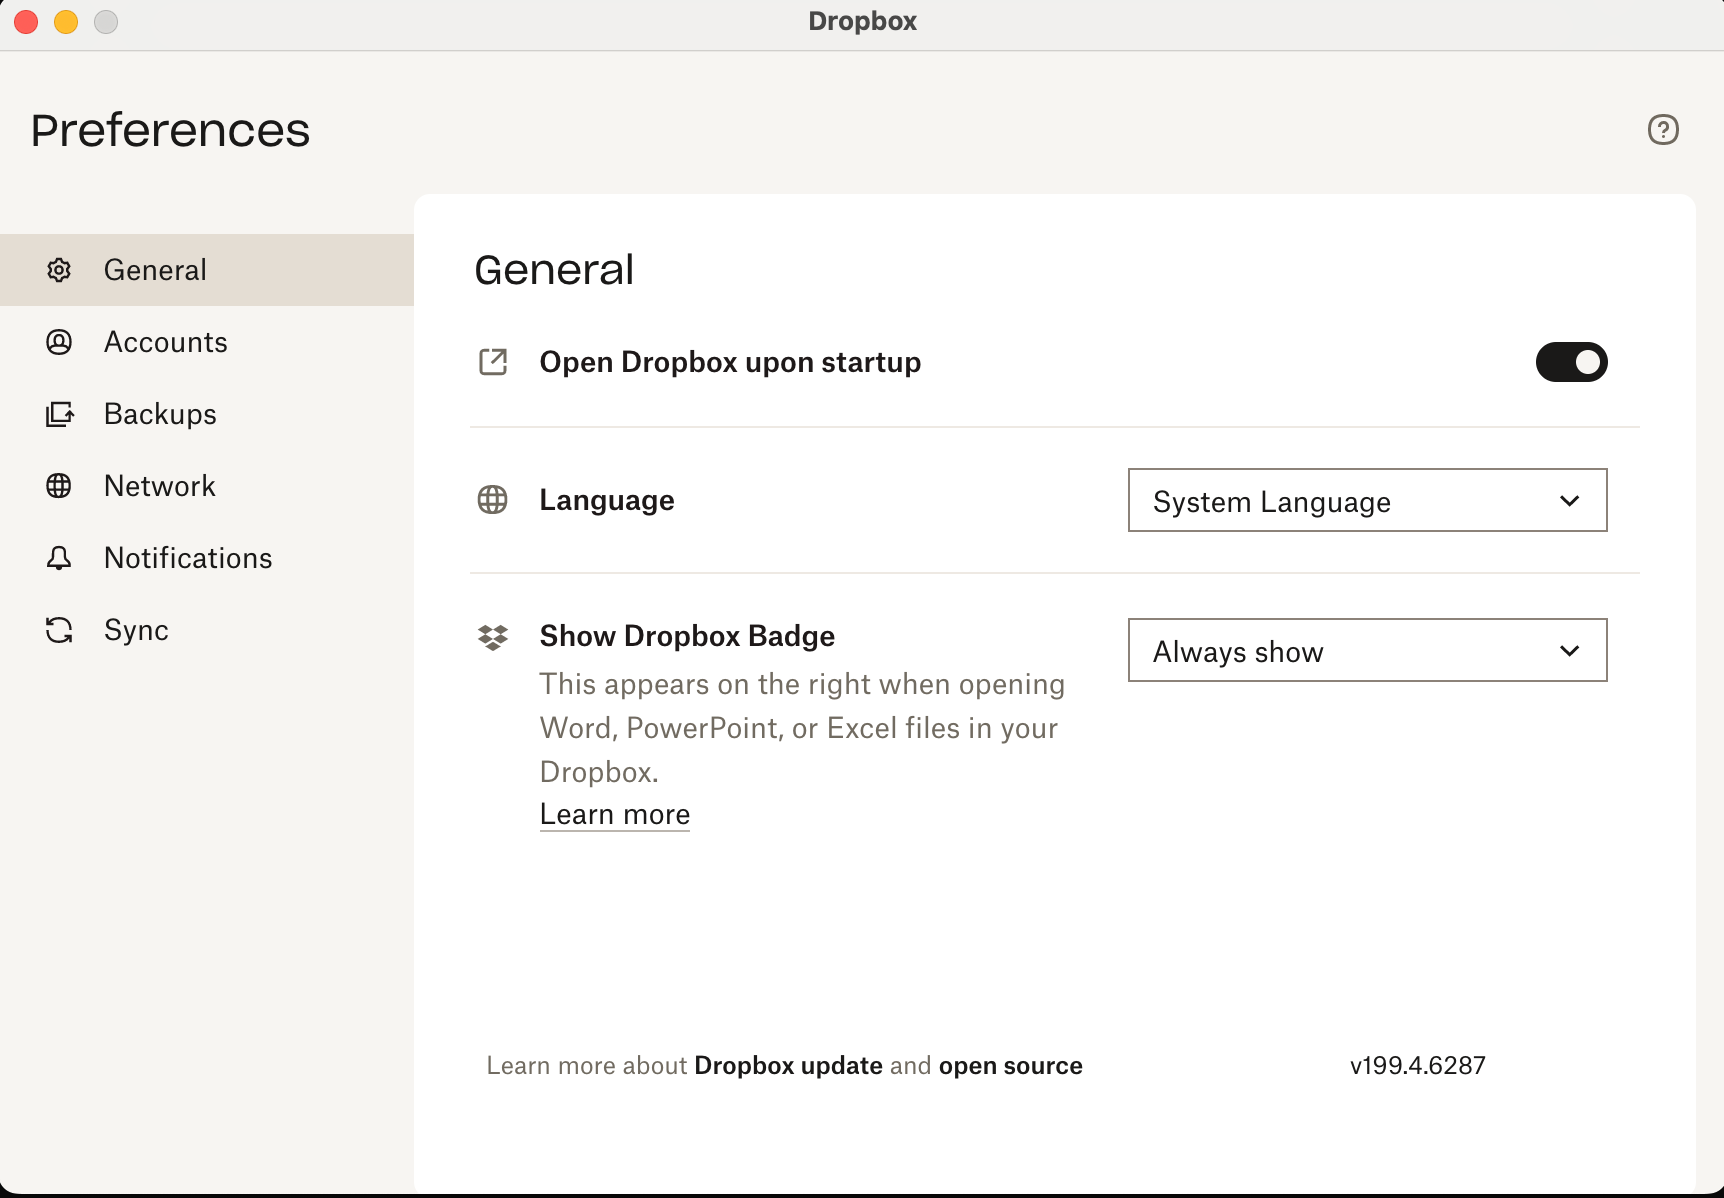Click the Network globe icon in sidebar
Screen dimensions: 1724x1198
coord(59,486)
